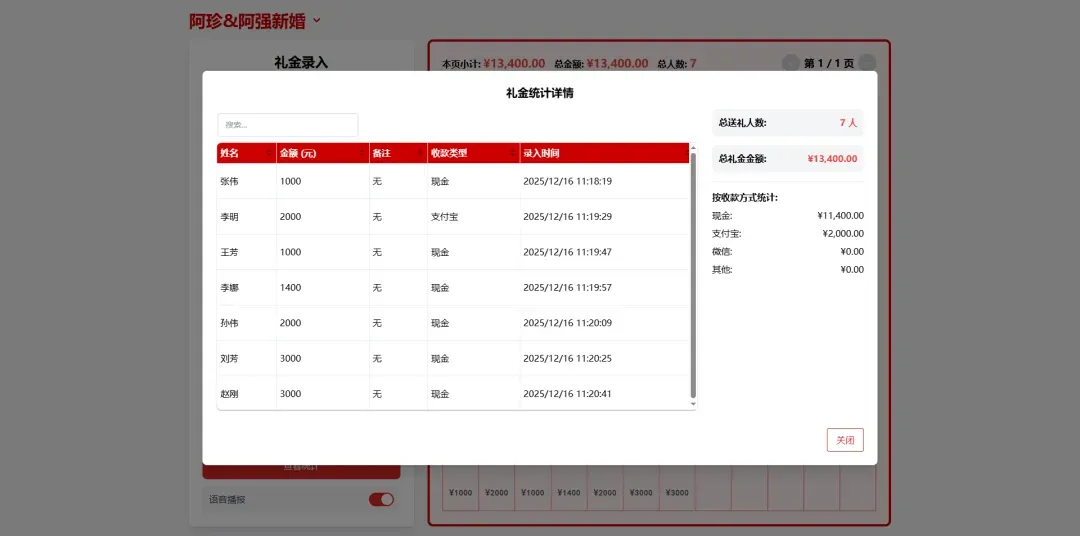The width and height of the screenshot is (1080, 536).
Task: Click timestamp 2025/12/16 11:20:41
Action: [568, 394]
